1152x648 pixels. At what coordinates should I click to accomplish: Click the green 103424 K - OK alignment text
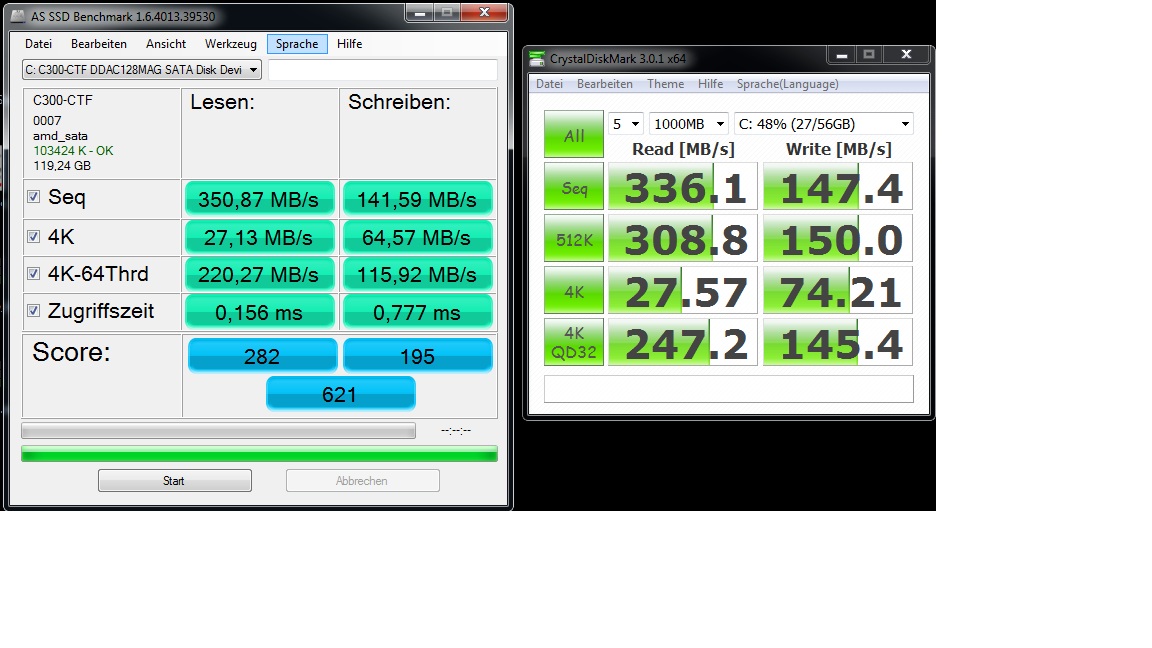73,151
